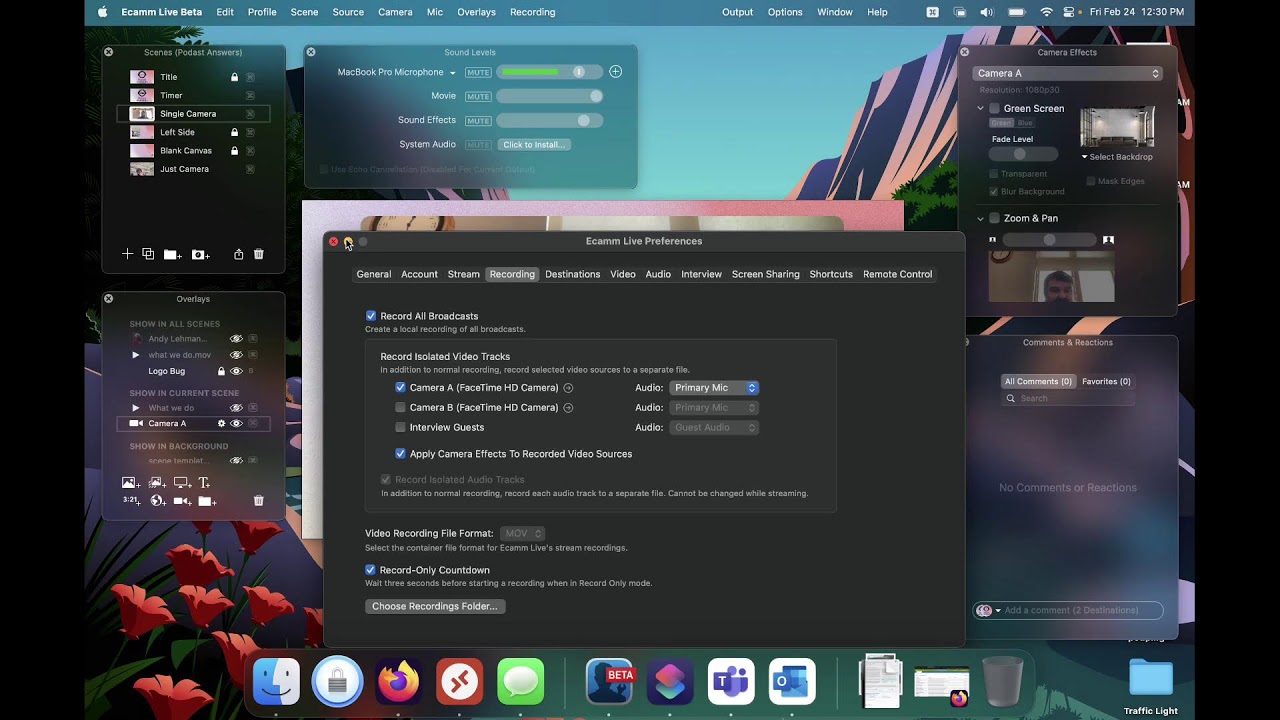Delete the overlay with the Overlays trash icon
Image resolution: width=1280 pixels, height=720 pixels.
coord(258,501)
